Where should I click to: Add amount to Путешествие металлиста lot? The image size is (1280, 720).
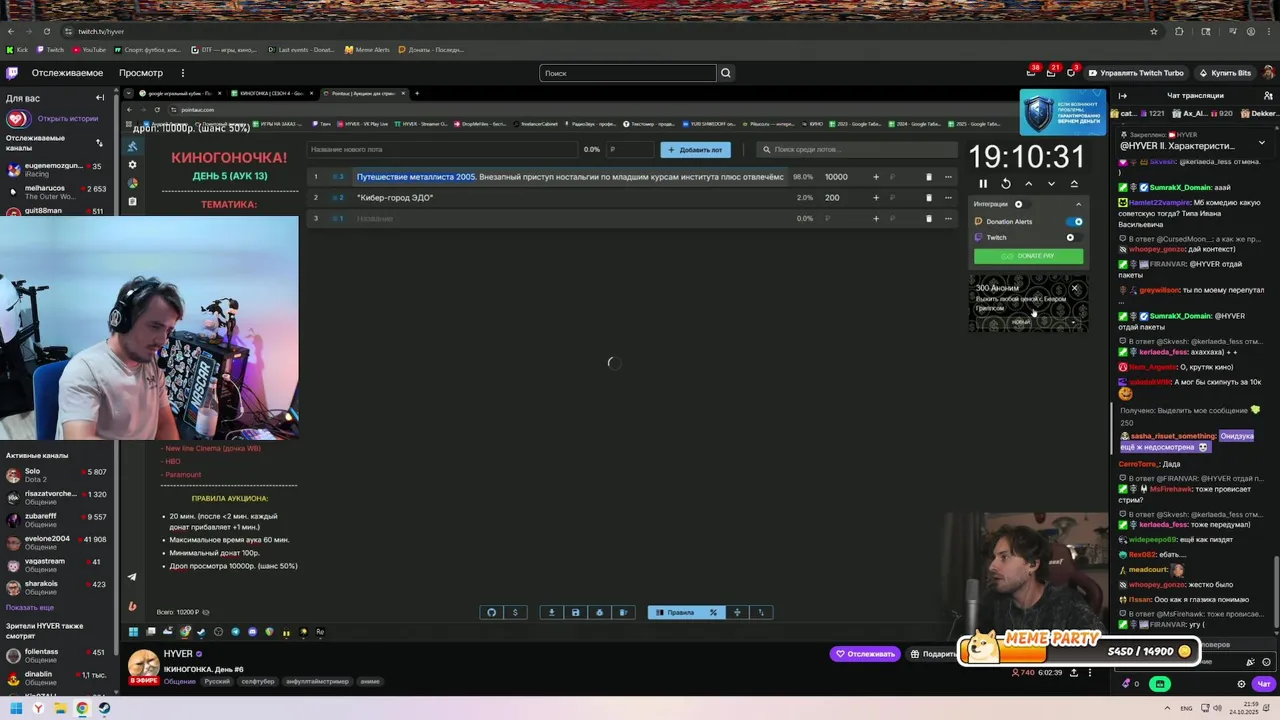click(875, 177)
